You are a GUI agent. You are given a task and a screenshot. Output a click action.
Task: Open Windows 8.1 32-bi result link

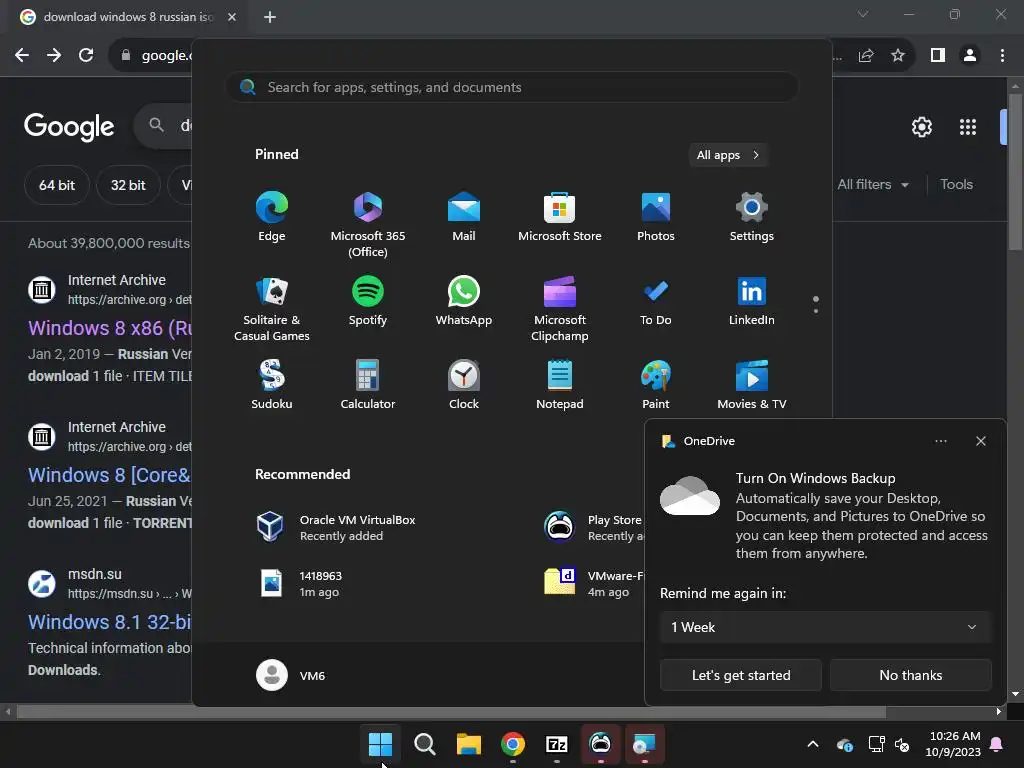click(109, 622)
